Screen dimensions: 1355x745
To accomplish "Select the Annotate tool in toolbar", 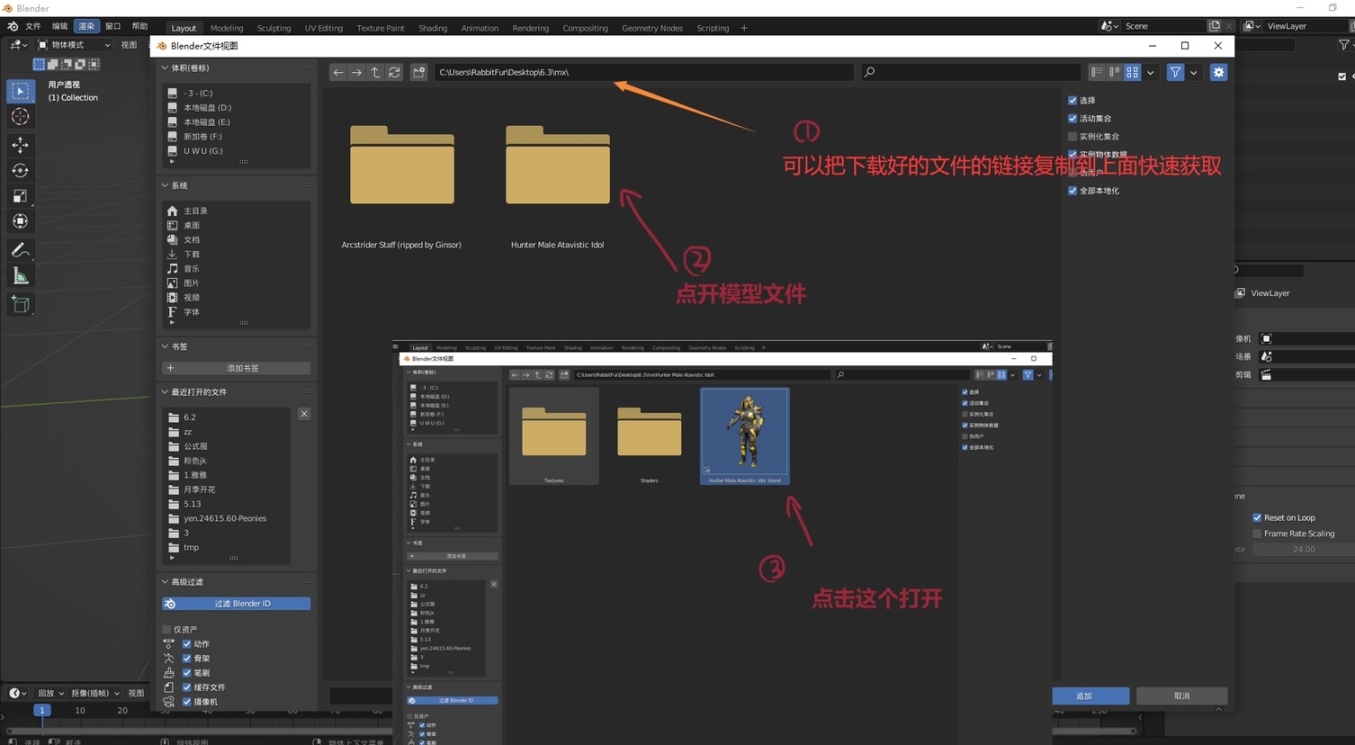I will [x=20, y=250].
